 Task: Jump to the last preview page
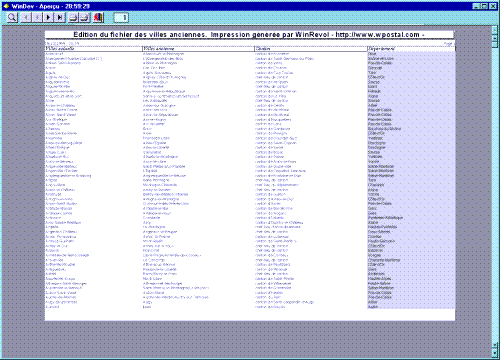coord(60,17)
